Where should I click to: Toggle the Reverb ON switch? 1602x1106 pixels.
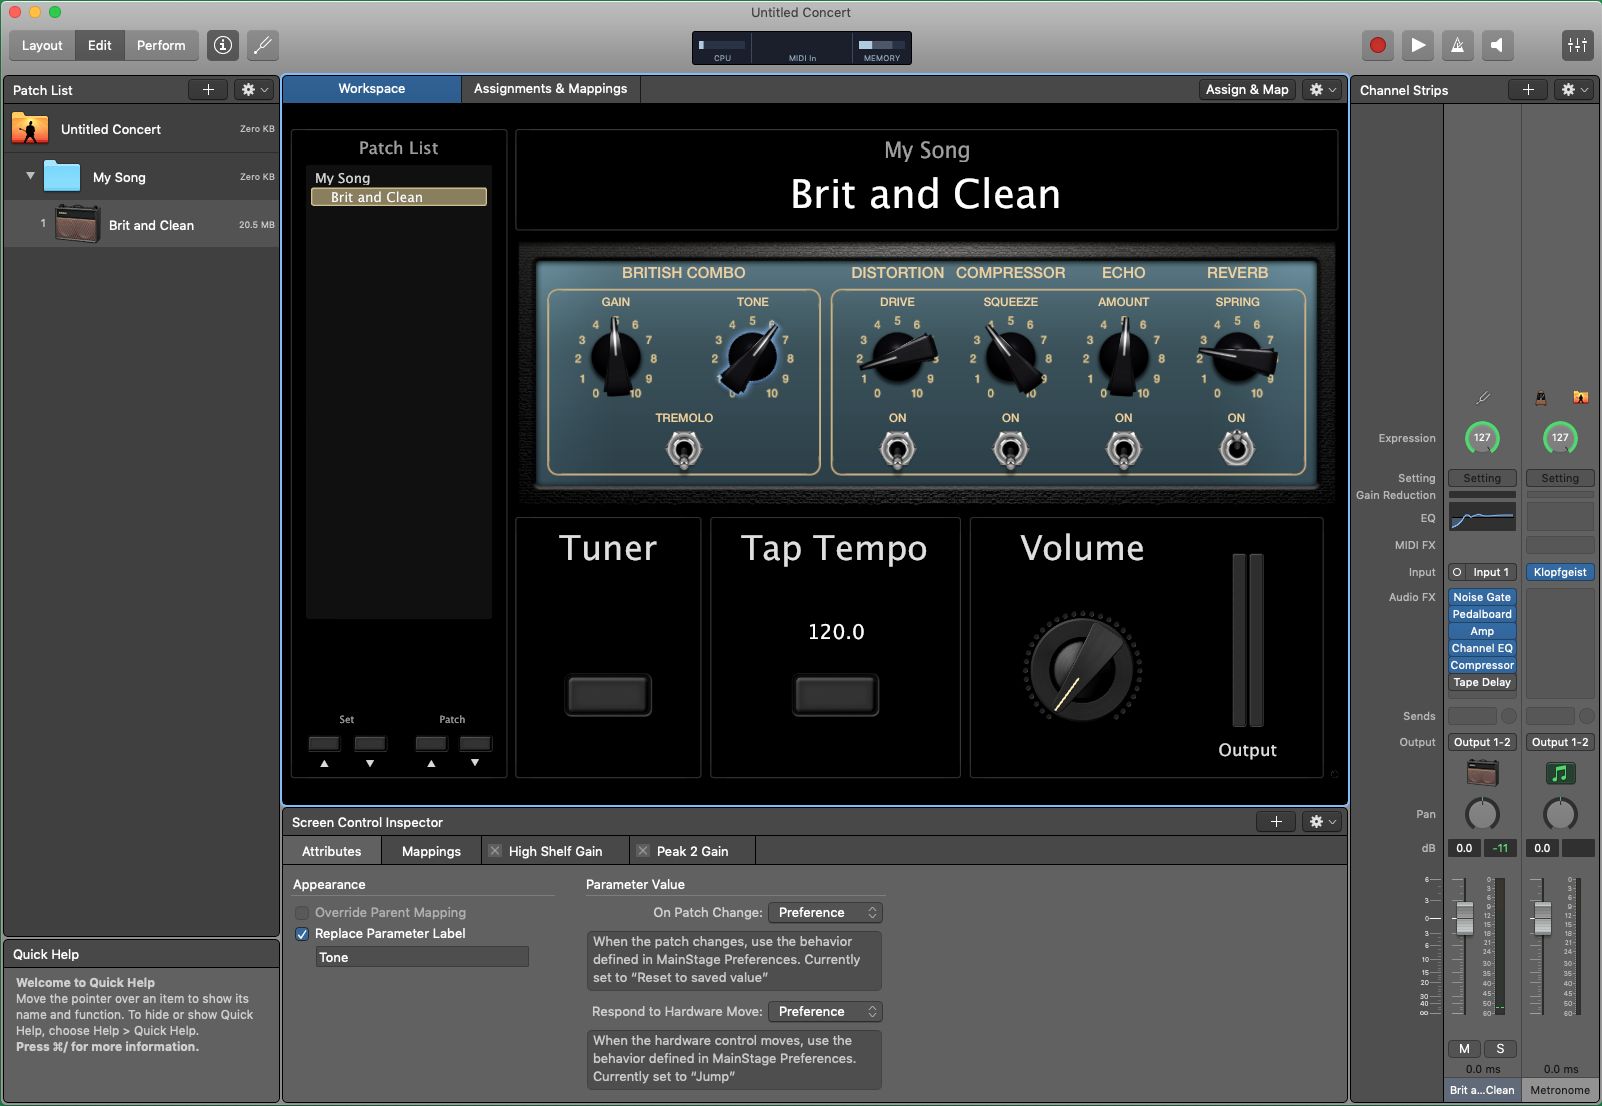pos(1237,448)
